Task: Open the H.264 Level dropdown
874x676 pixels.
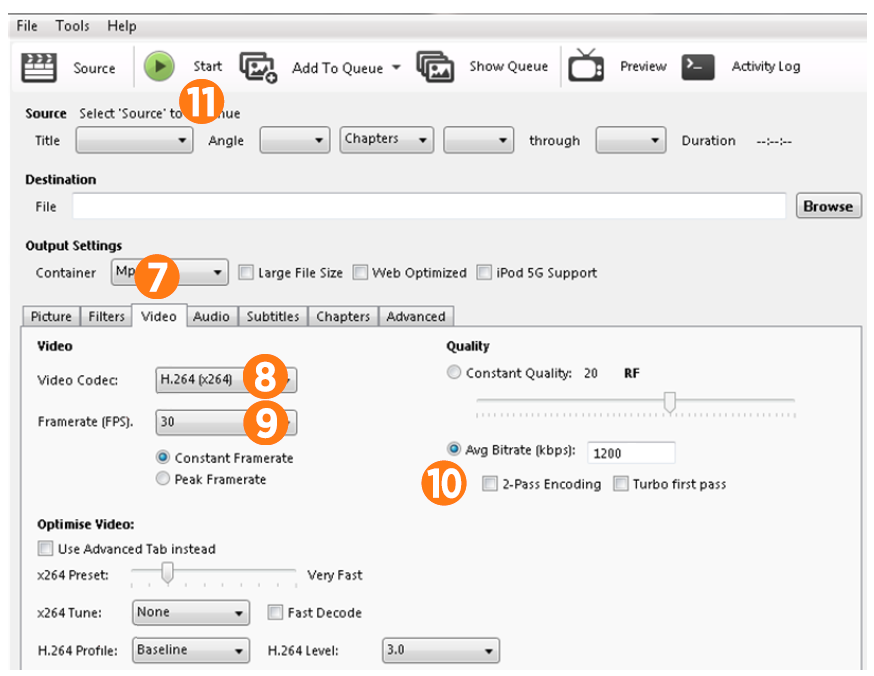Action: click(440, 650)
